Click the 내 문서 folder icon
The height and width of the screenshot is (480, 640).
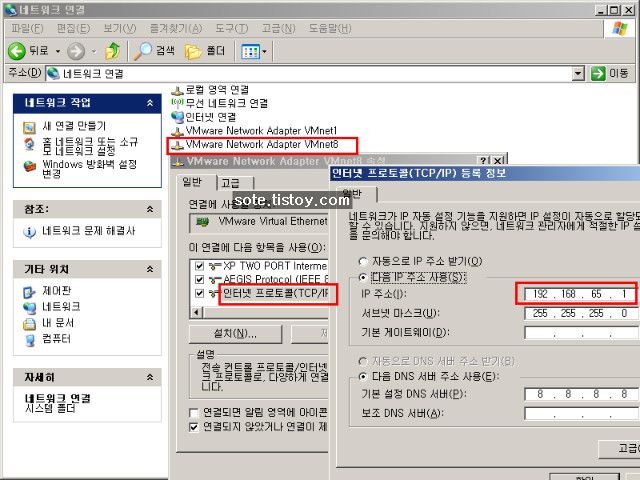(29, 324)
